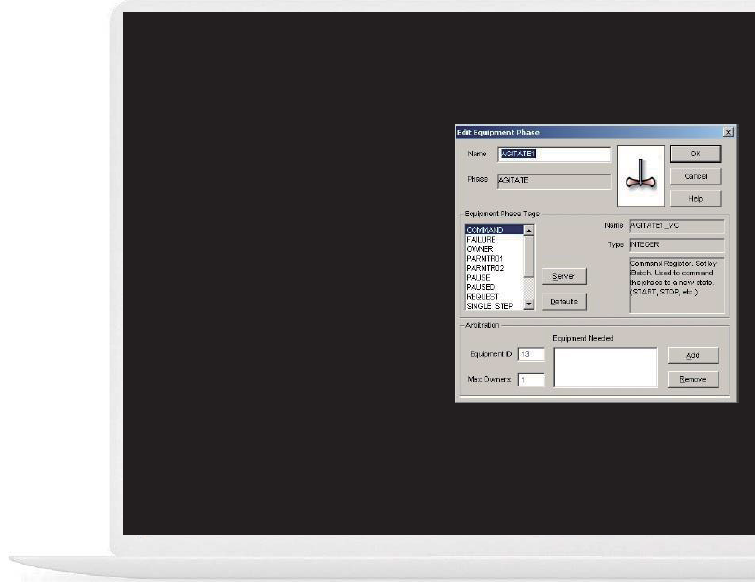The height and width of the screenshot is (582, 755).
Task: Click the Equipment ID input field
Action: coord(530,355)
